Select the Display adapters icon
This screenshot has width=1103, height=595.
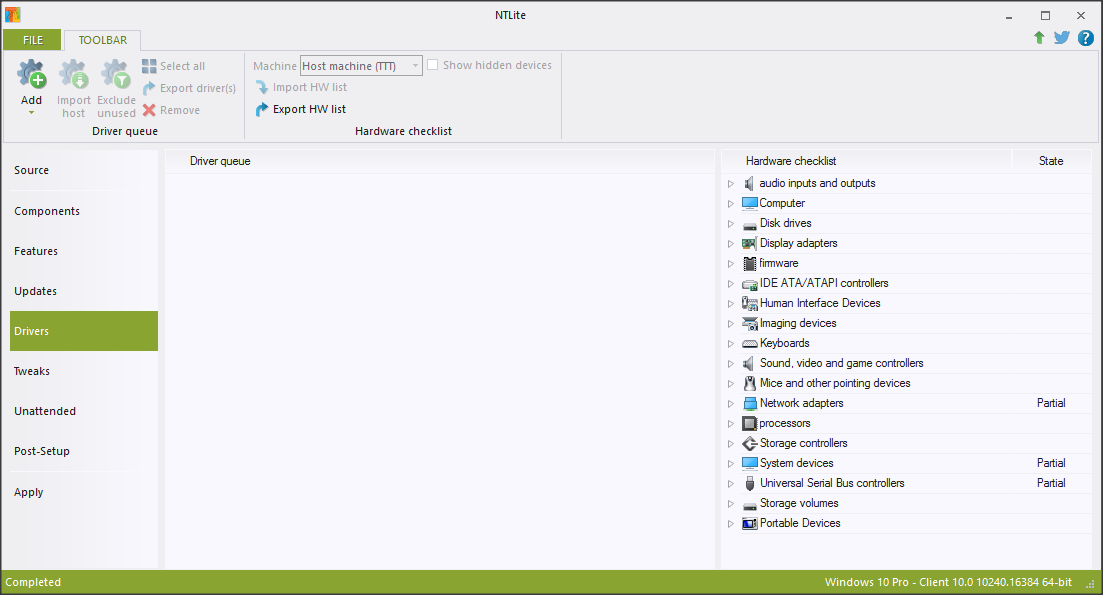coord(750,243)
